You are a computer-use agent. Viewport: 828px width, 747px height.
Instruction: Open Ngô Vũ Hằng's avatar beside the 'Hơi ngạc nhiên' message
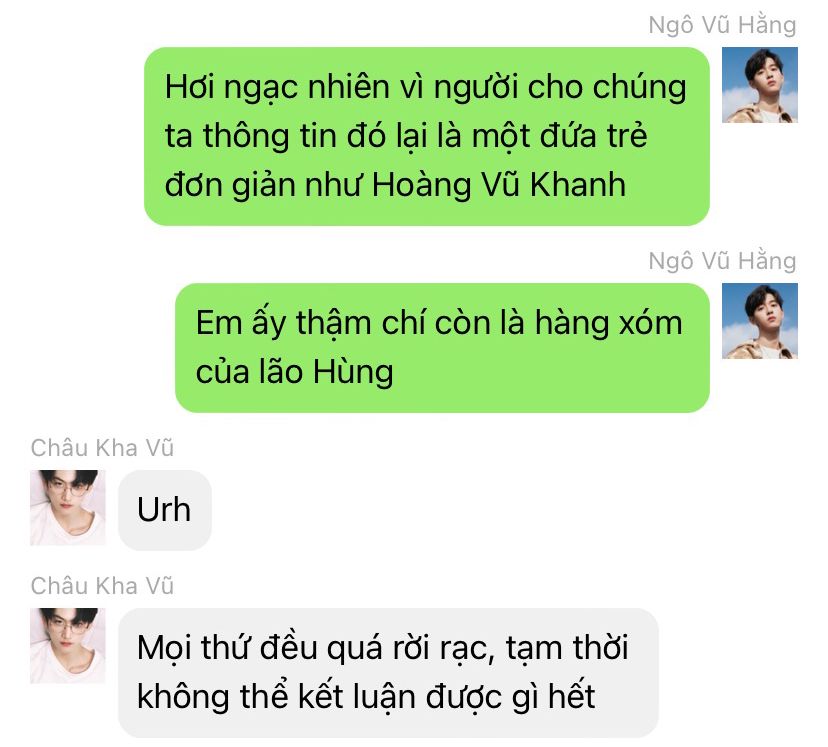(x=759, y=85)
